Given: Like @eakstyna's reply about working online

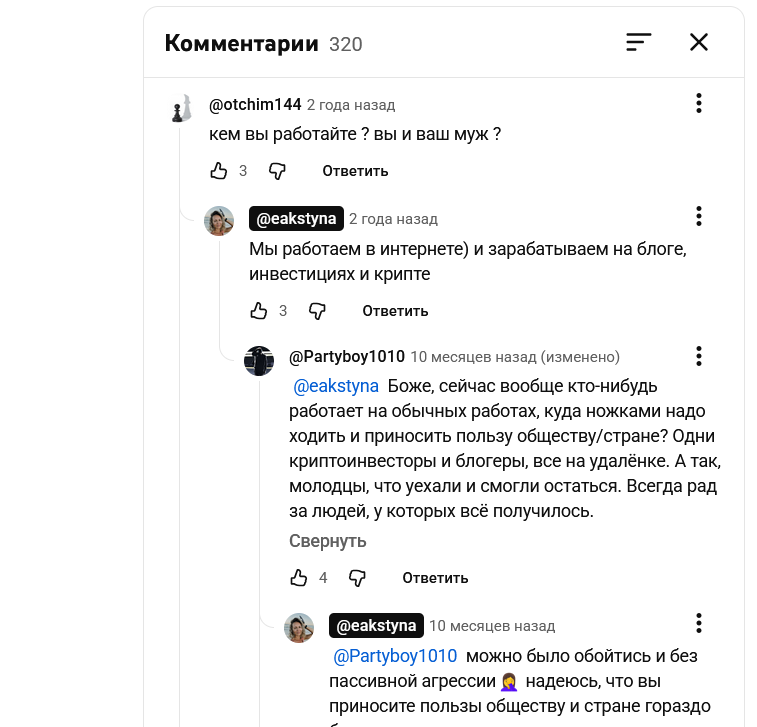Looking at the screenshot, I should click(259, 311).
